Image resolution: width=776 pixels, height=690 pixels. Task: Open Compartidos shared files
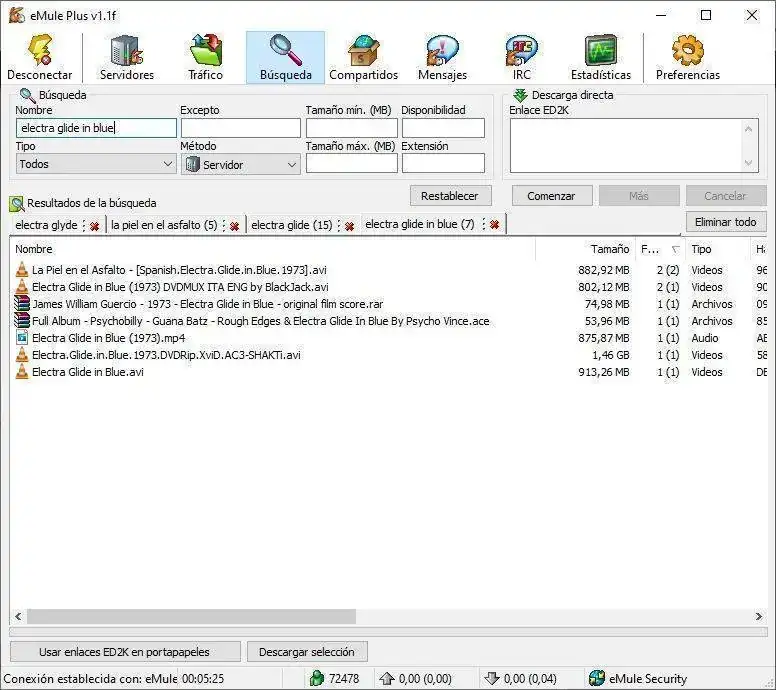[364, 57]
